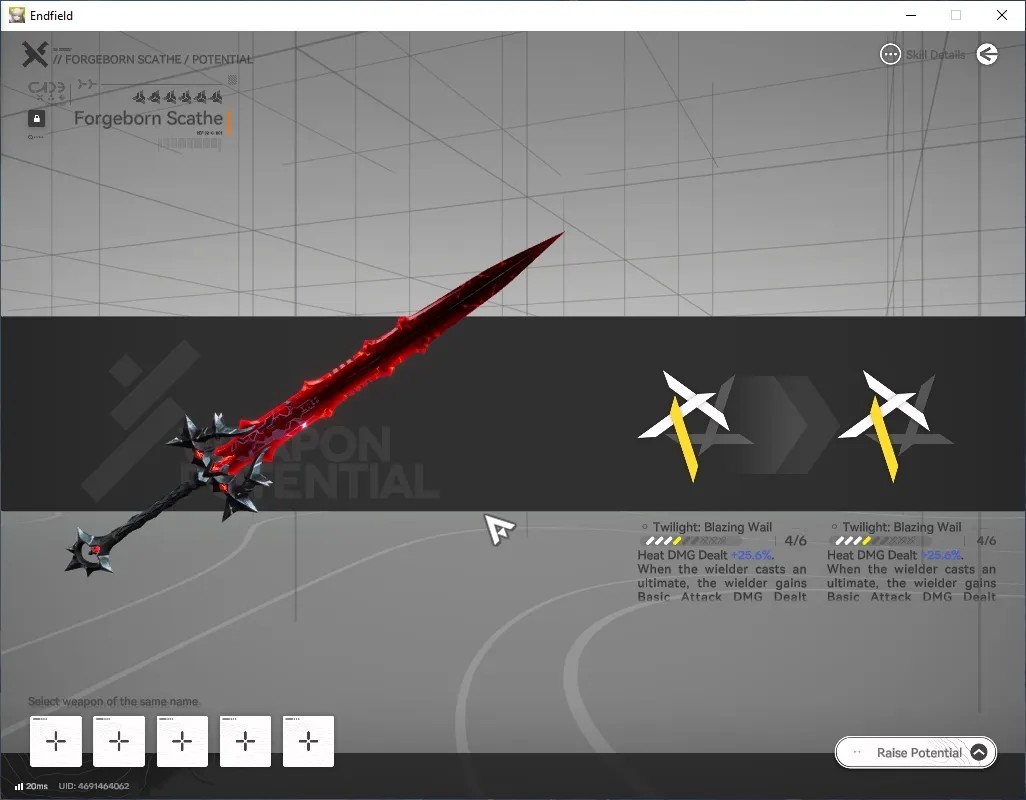The height and width of the screenshot is (800, 1026).
Task: Click the crossed swords logo at top left
Action: tap(35, 54)
